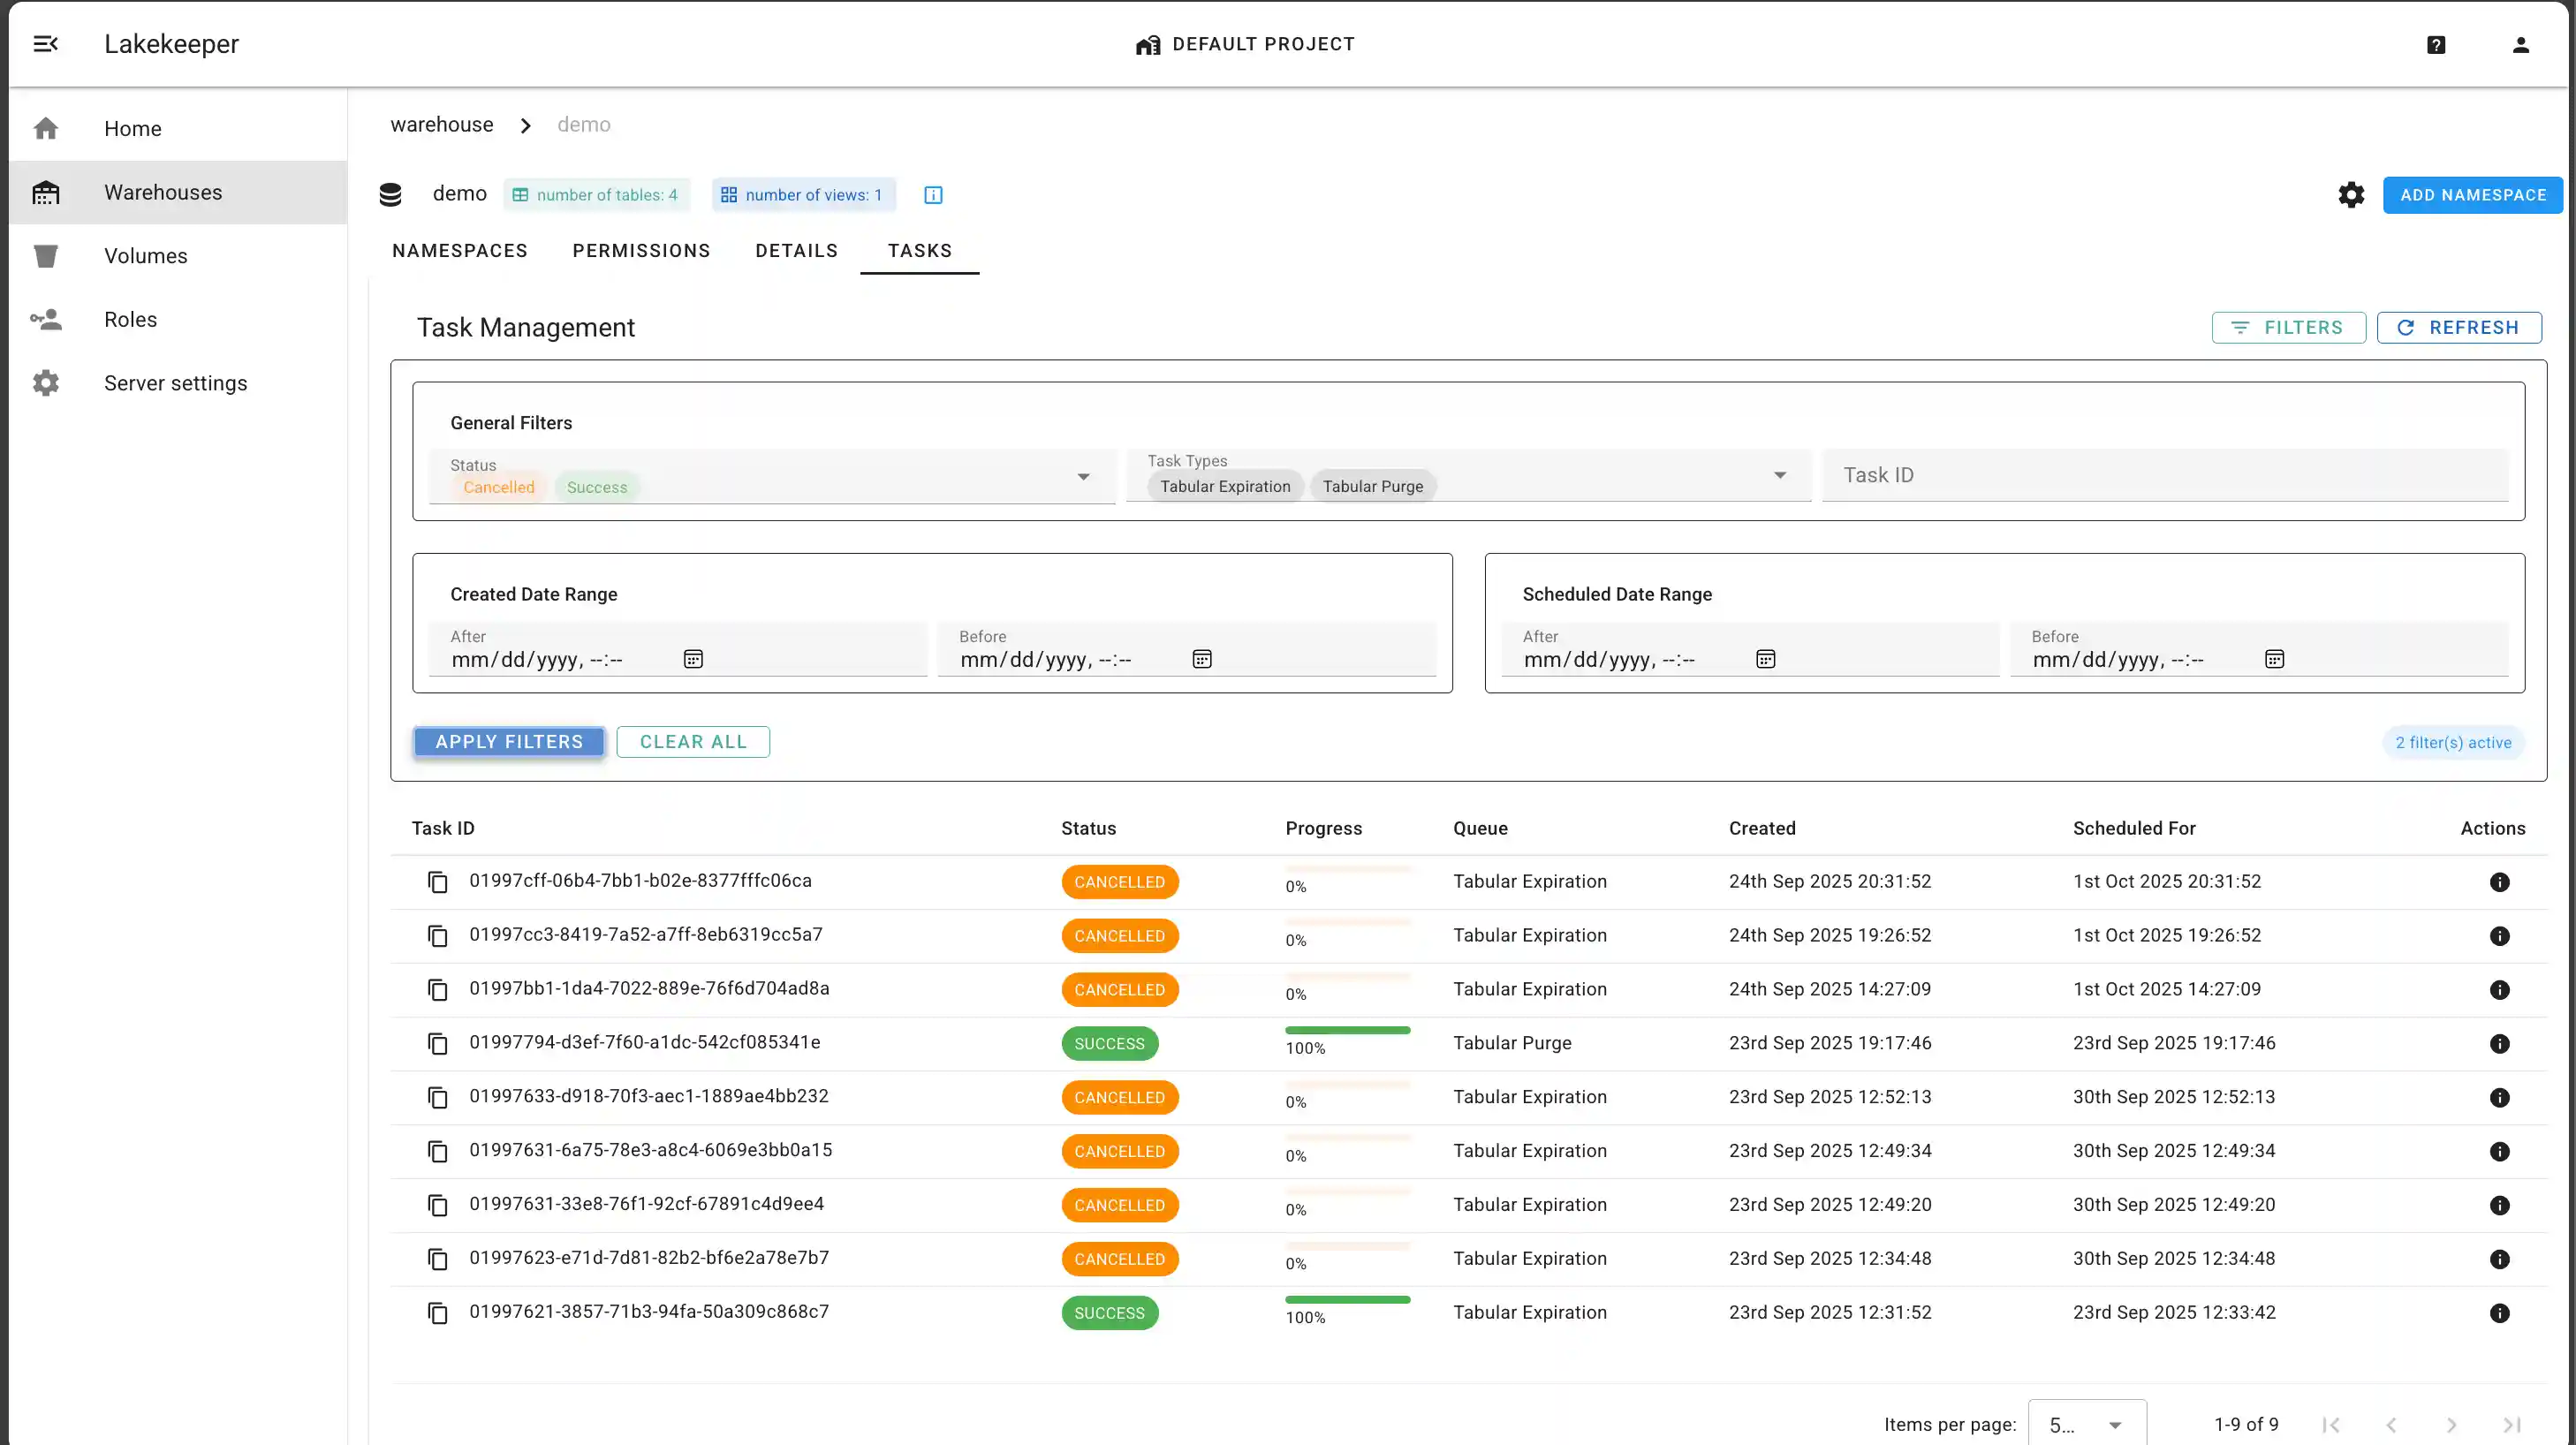Click the warehouse settings gear icon
Image resolution: width=2576 pixels, height=1445 pixels.
[2351, 195]
